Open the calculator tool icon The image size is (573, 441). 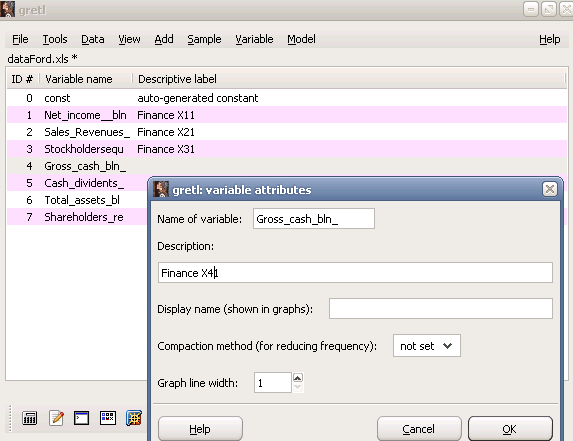point(30,418)
